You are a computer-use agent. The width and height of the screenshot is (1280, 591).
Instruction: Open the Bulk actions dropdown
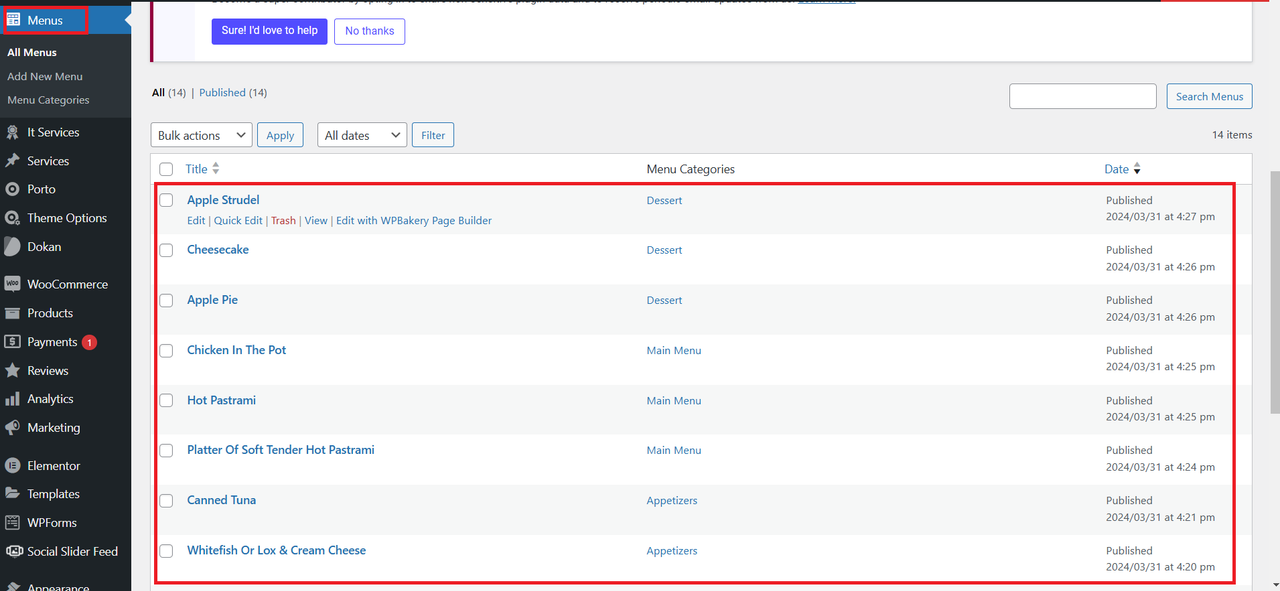[x=202, y=135]
